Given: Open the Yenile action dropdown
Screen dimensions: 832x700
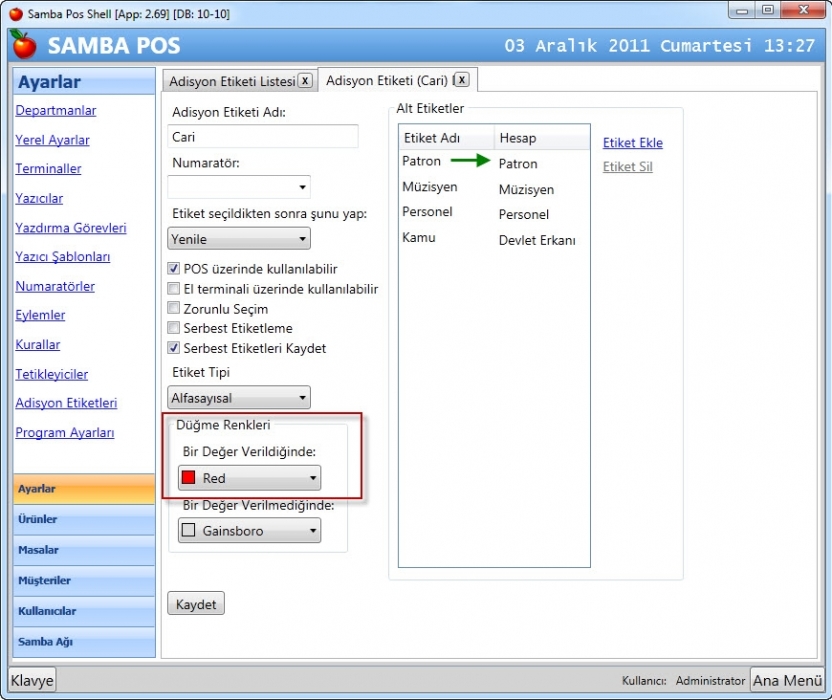Looking at the screenshot, I should (239, 239).
